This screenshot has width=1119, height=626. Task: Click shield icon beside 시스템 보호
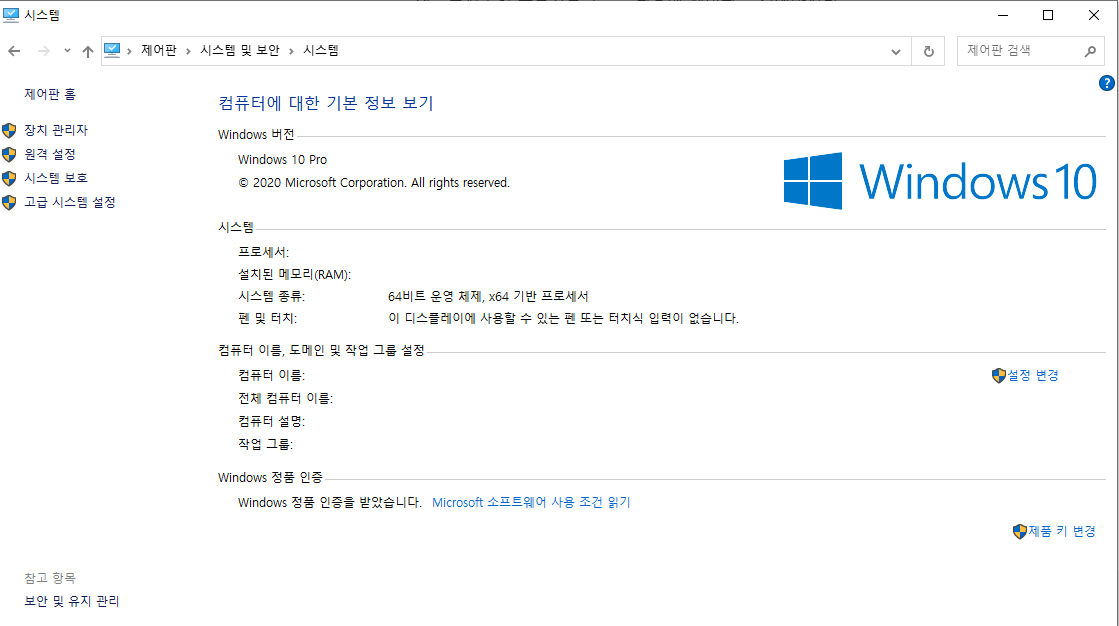click(9, 178)
